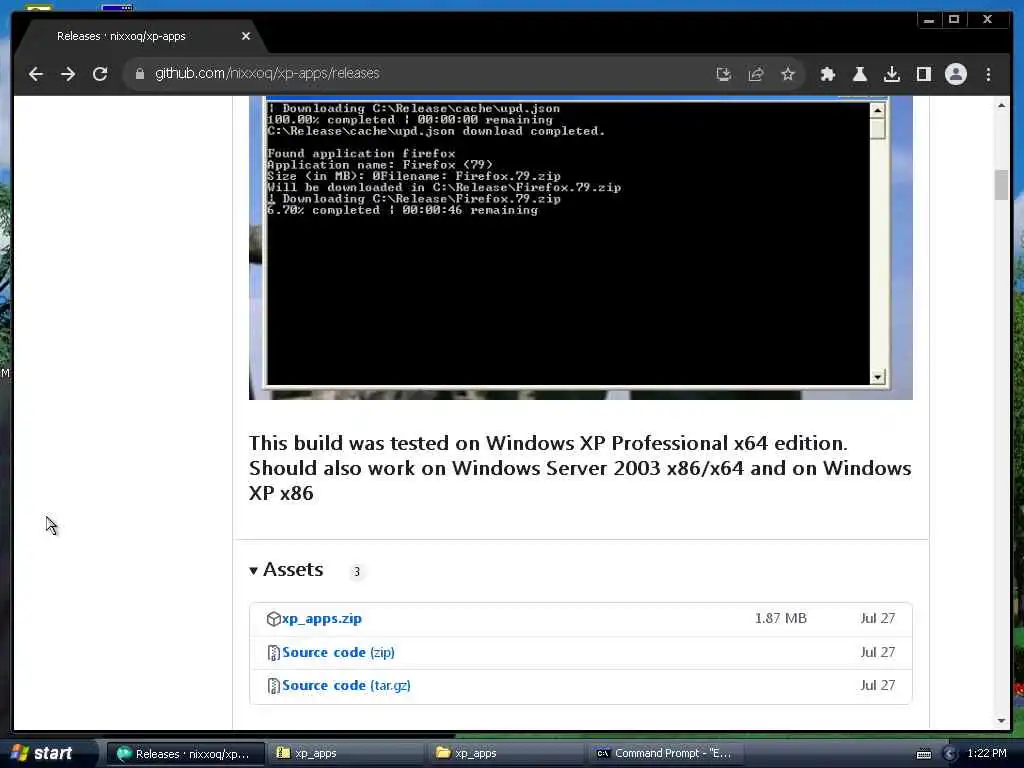Click the assets count badge 3

[357, 571]
